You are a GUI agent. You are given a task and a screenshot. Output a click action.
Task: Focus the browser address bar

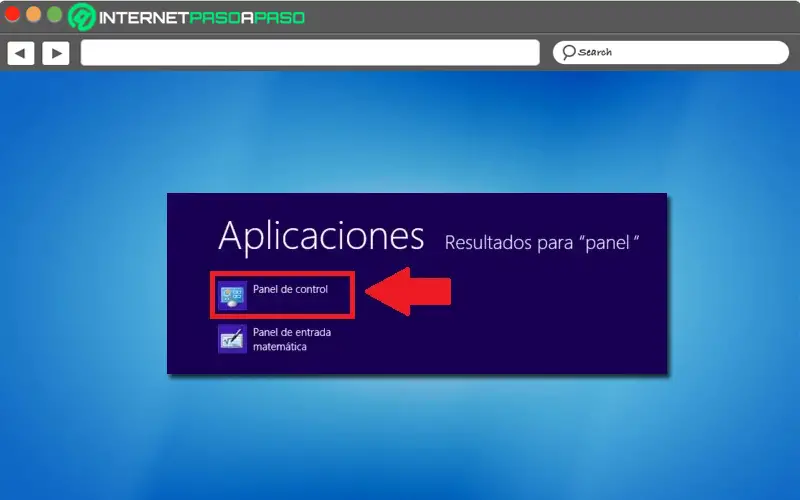coord(310,53)
